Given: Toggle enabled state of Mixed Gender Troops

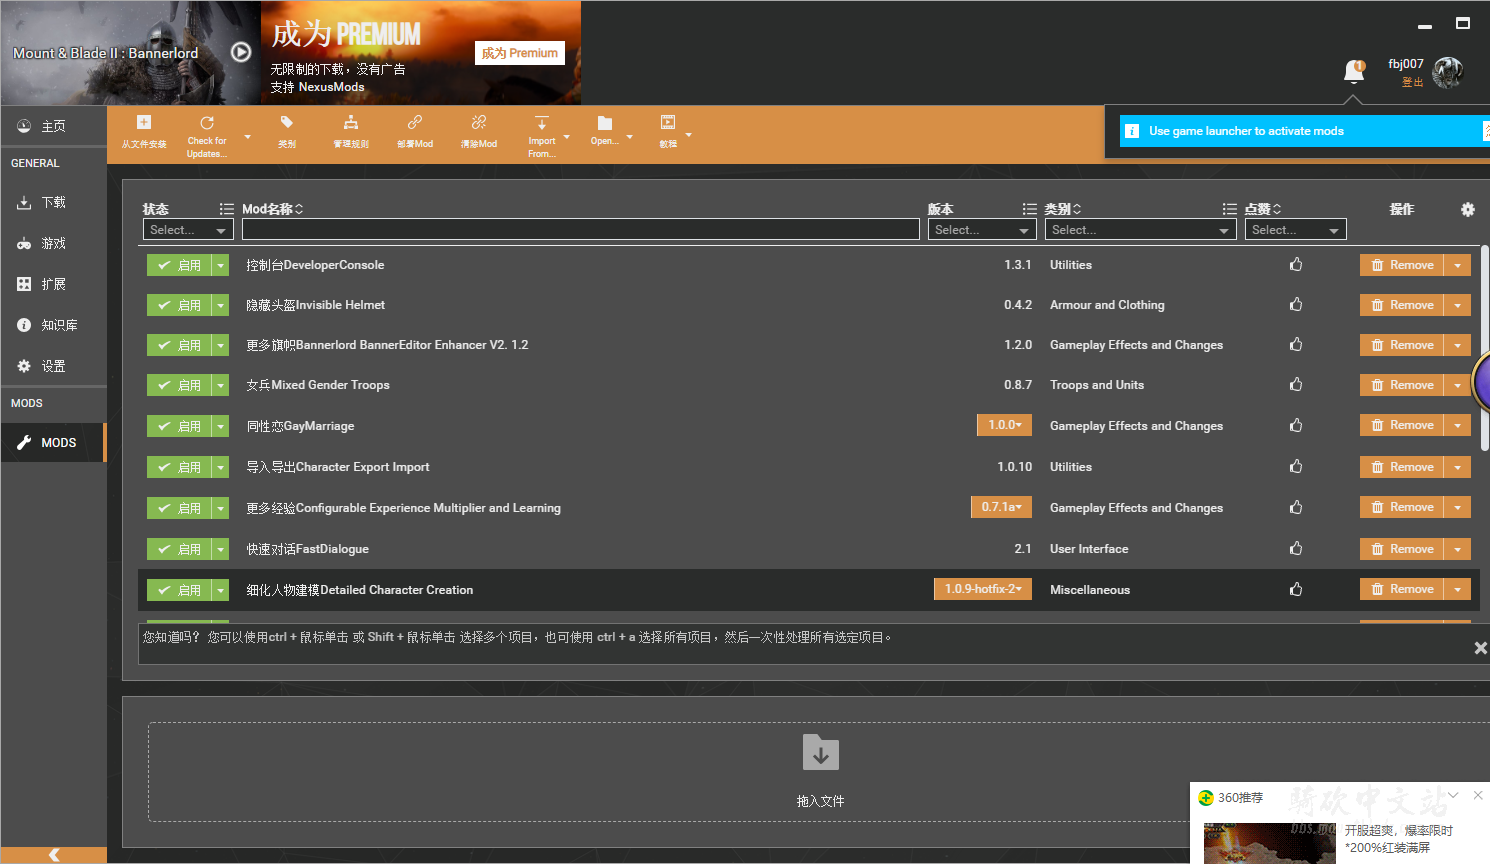Looking at the screenshot, I should tap(179, 385).
